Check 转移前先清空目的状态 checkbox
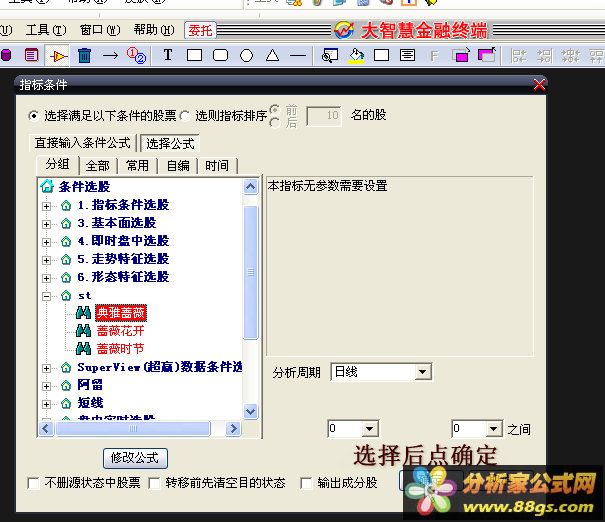 point(154,483)
